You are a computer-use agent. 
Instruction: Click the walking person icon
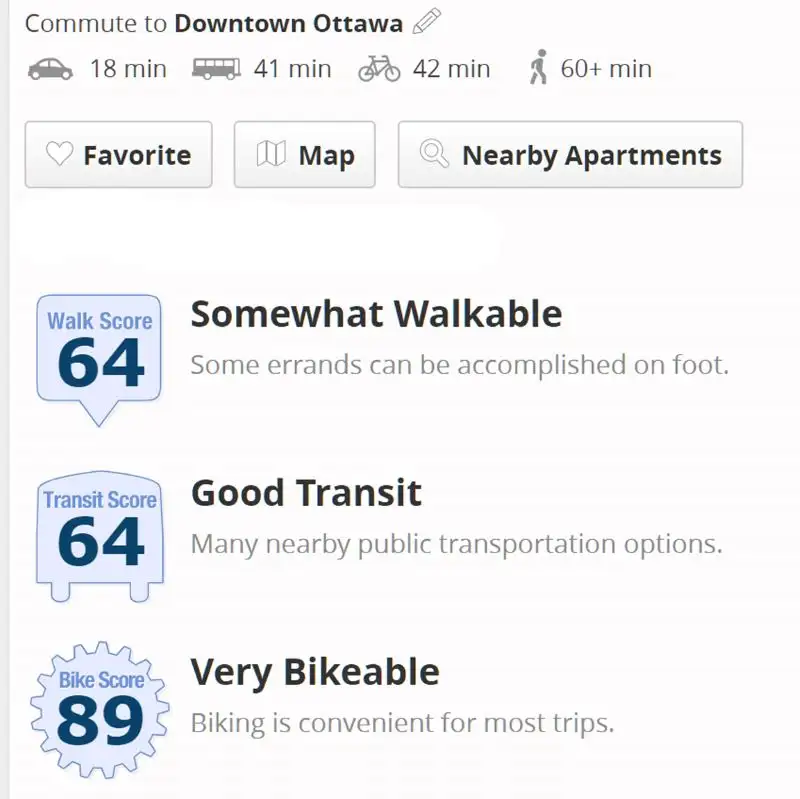click(x=539, y=69)
